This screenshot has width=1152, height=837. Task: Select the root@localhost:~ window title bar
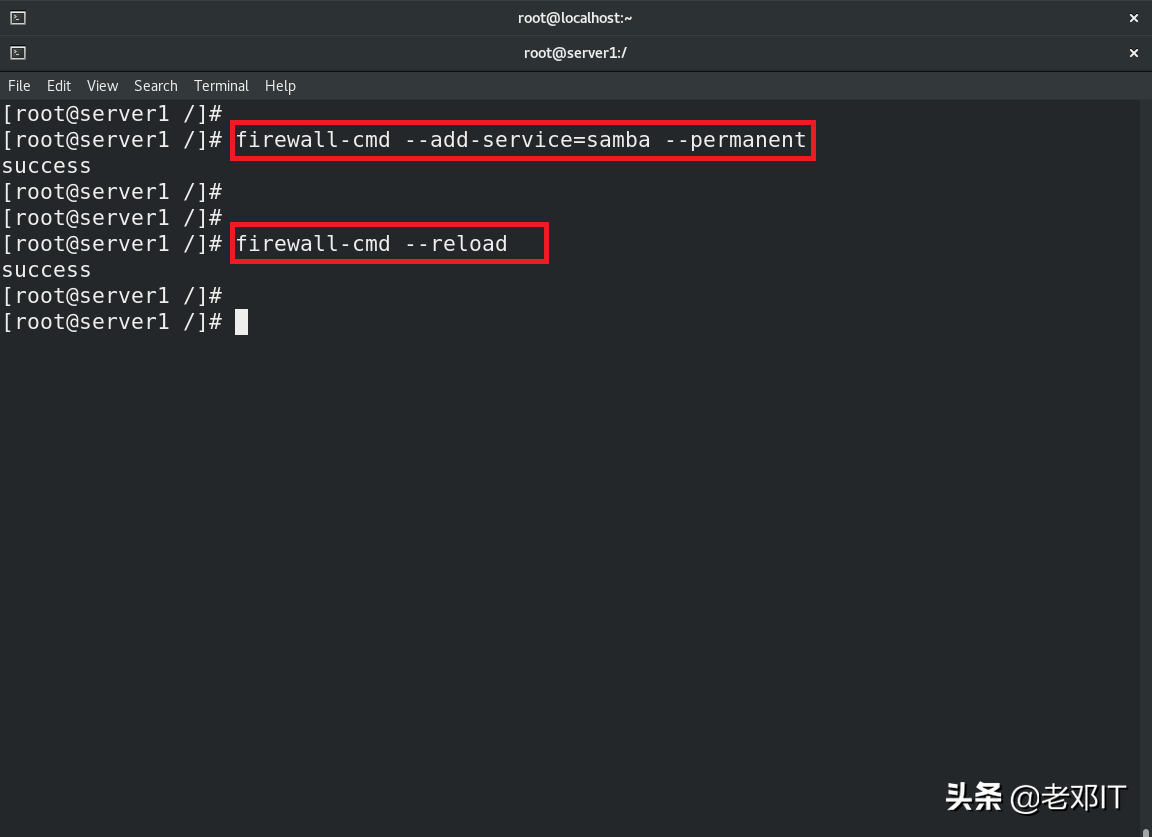click(x=575, y=18)
